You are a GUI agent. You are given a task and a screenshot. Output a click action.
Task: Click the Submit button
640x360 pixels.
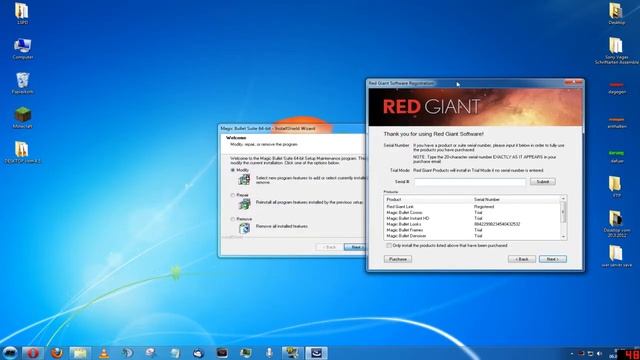pos(542,182)
